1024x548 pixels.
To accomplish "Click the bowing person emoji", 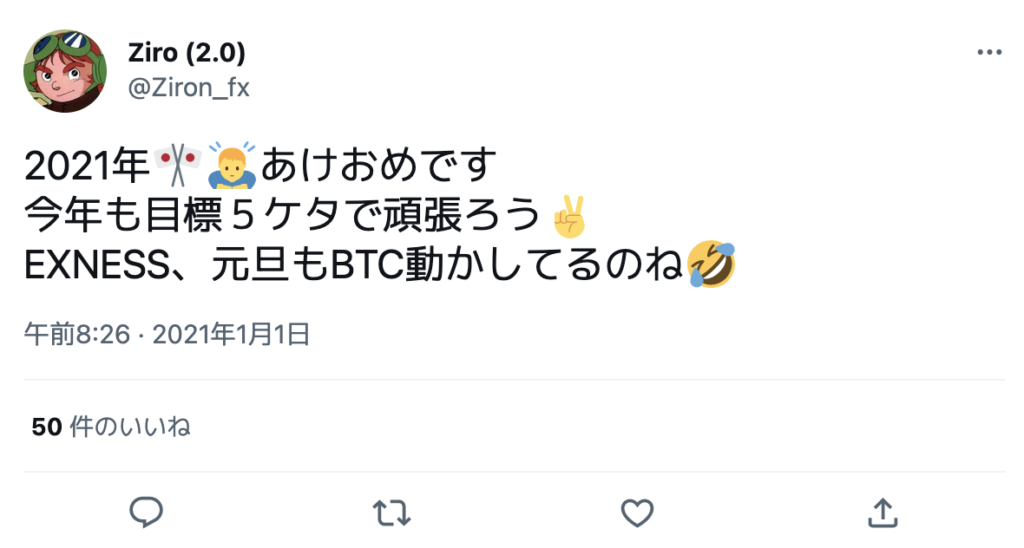I will (x=232, y=165).
